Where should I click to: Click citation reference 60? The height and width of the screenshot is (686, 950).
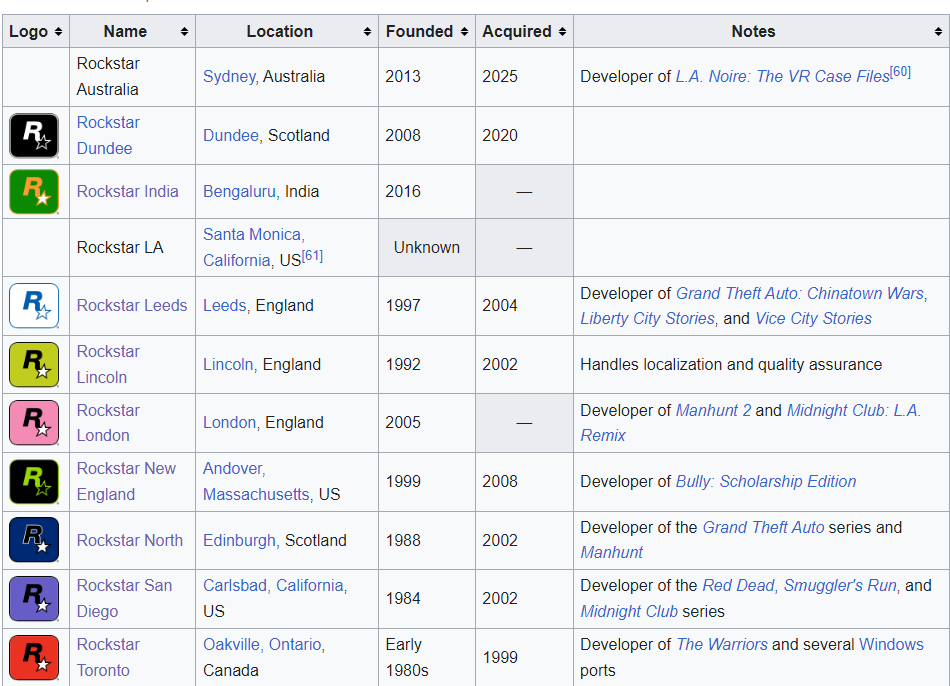(x=900, y=71)
